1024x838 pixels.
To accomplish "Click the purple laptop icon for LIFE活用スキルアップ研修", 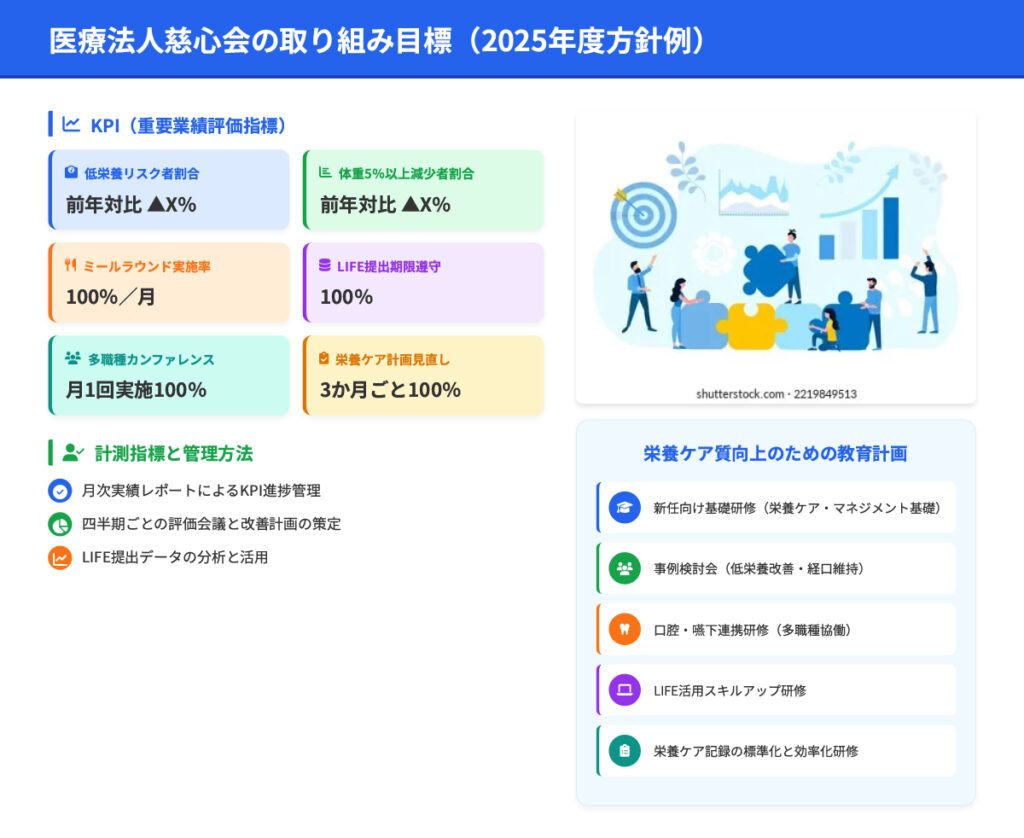I will coord(625,690).
